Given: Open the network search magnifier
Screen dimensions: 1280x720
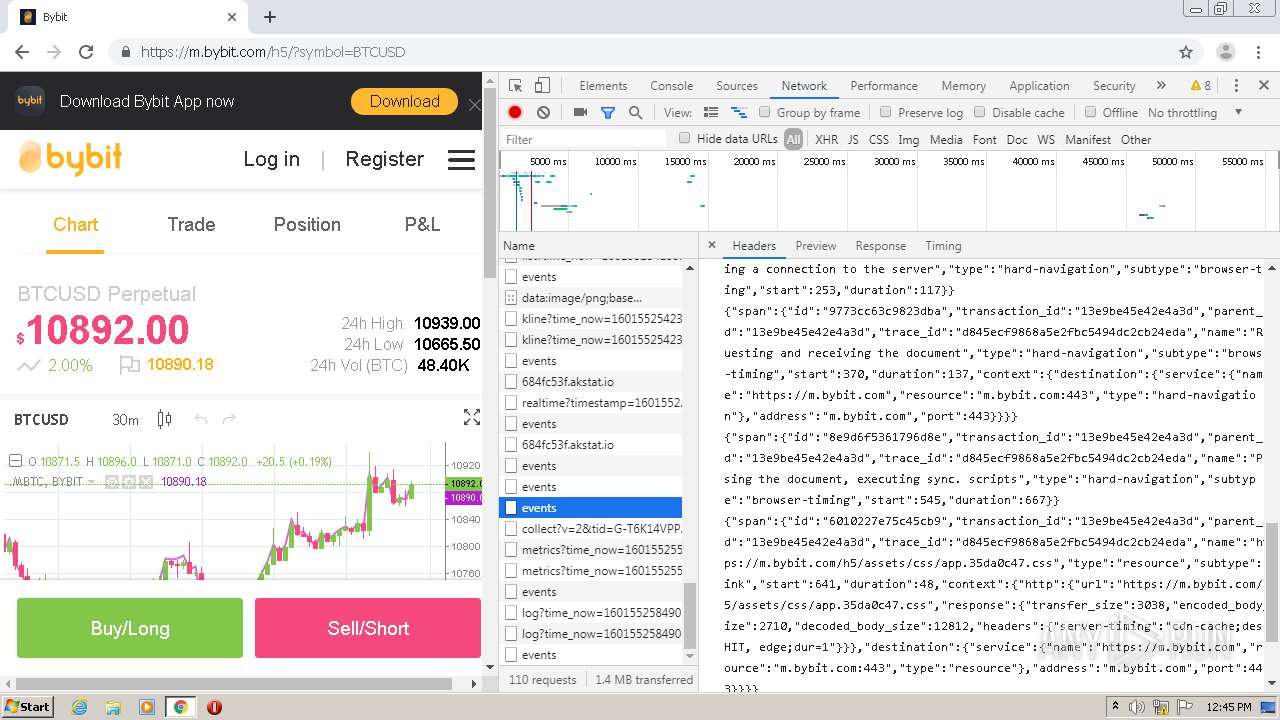Looking at the screenshot, I should pos(635,113).
